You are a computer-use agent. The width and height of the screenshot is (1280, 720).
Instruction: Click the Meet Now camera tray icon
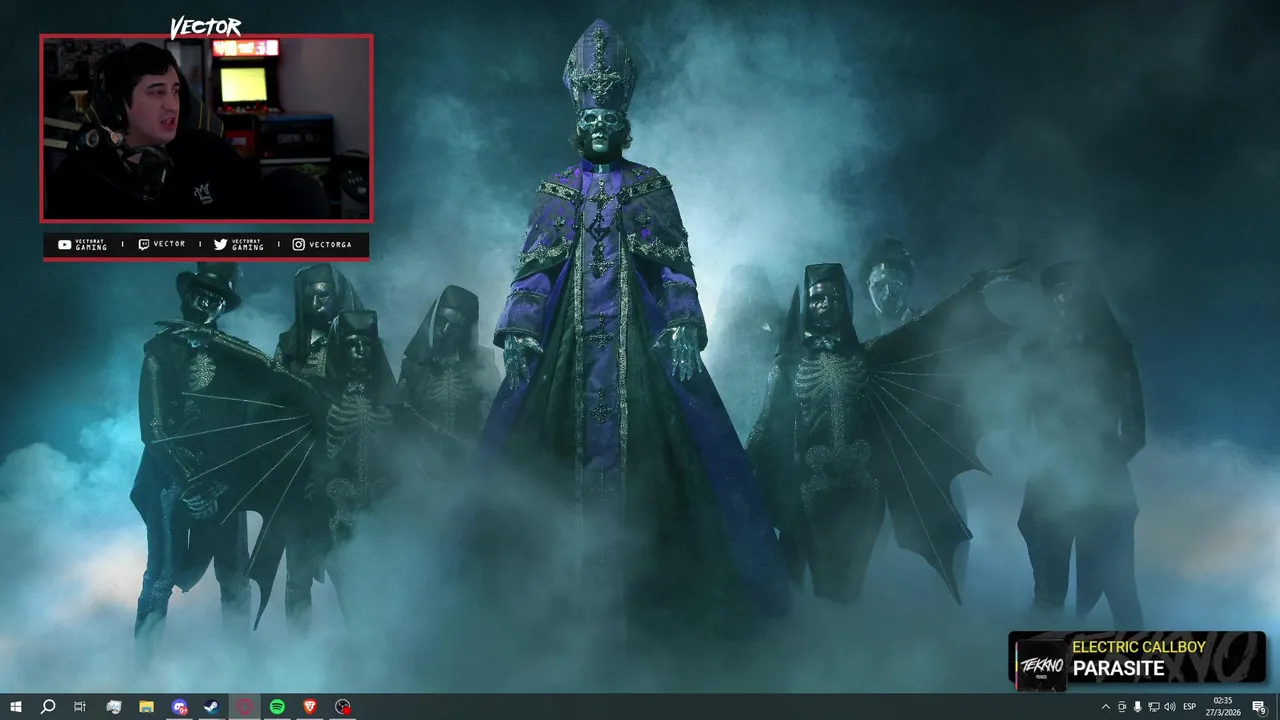1121,707
